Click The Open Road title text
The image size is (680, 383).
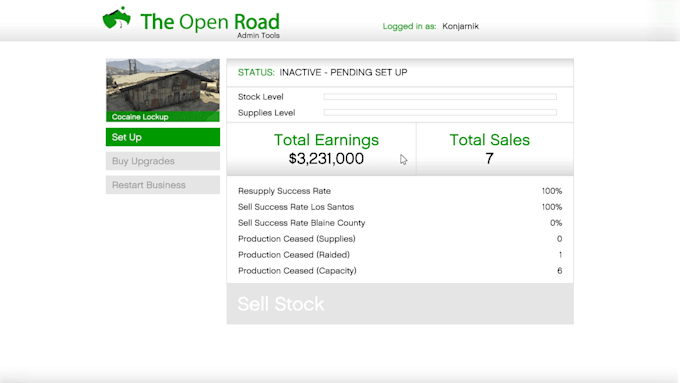210,22
